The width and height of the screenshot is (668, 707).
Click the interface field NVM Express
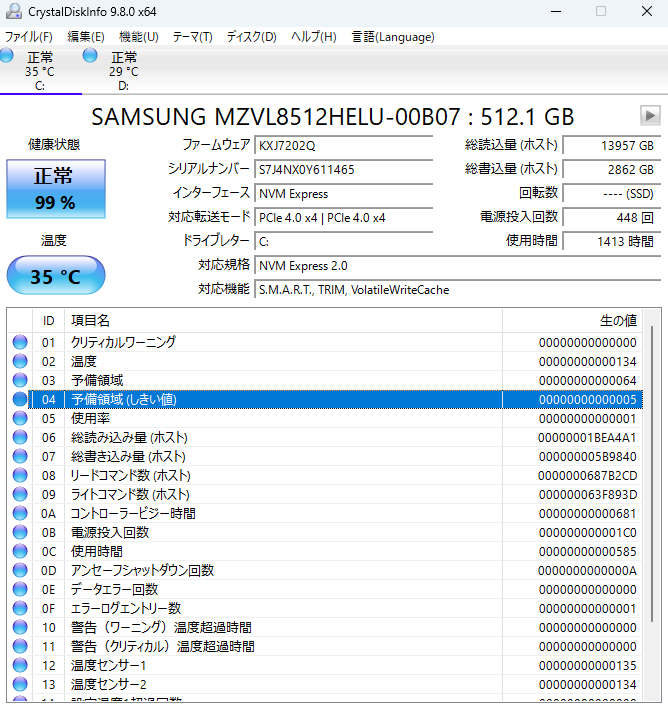tap(343, 193)
